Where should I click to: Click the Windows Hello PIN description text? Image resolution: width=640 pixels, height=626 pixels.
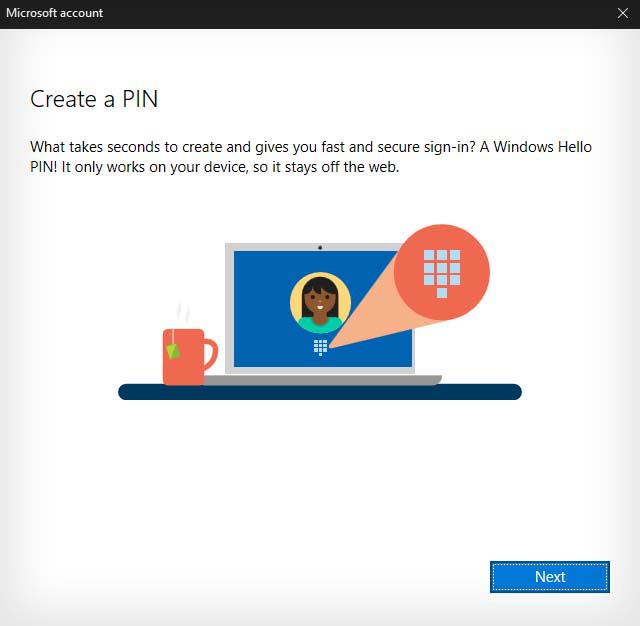coord(311,157)
